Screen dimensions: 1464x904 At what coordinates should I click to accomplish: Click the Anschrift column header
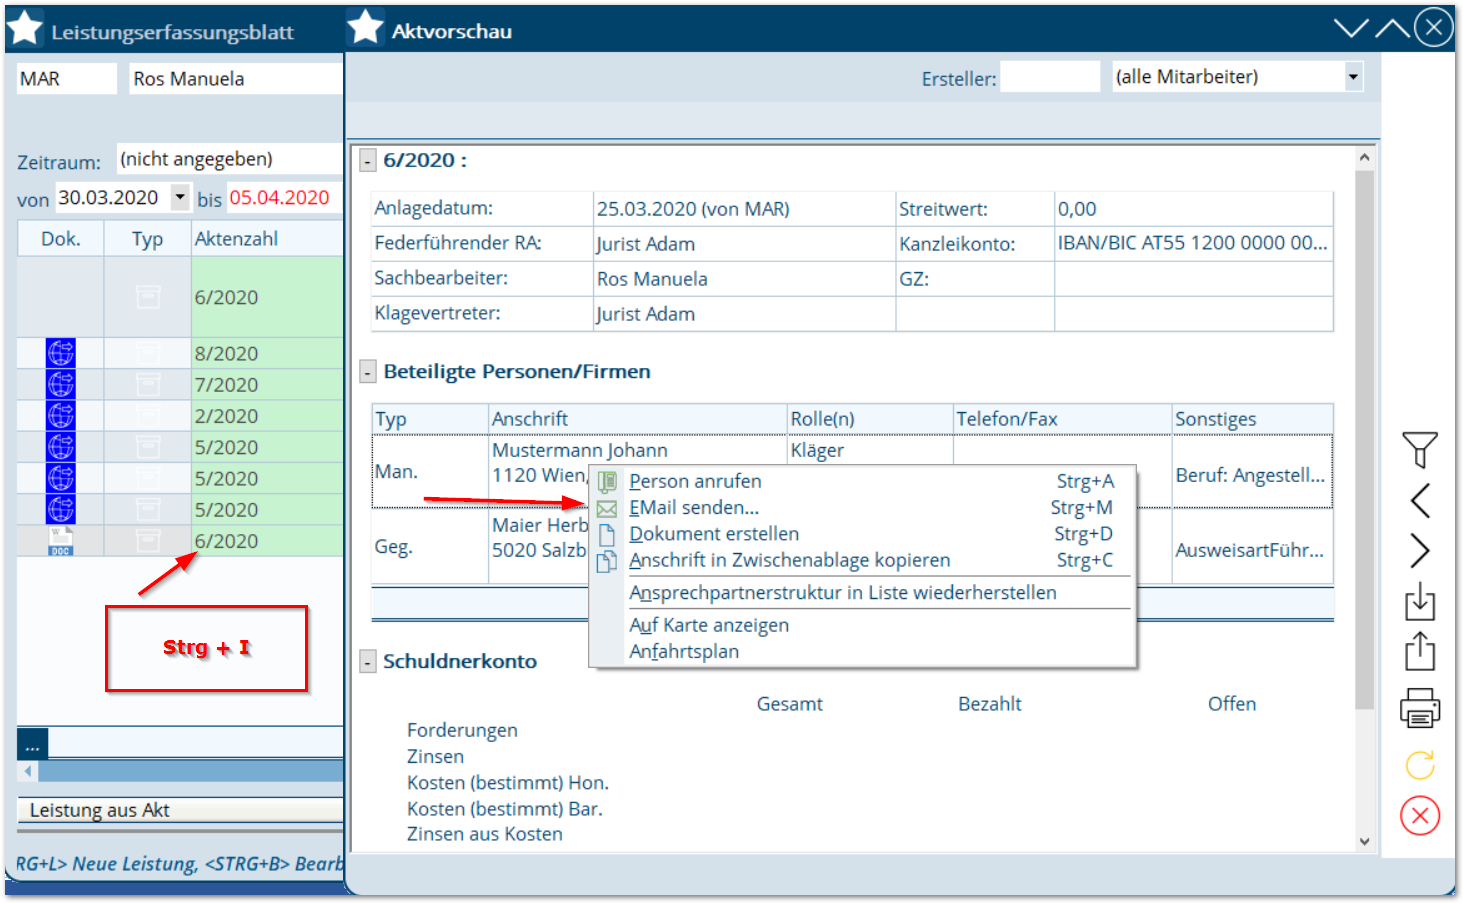click(638, 419)
